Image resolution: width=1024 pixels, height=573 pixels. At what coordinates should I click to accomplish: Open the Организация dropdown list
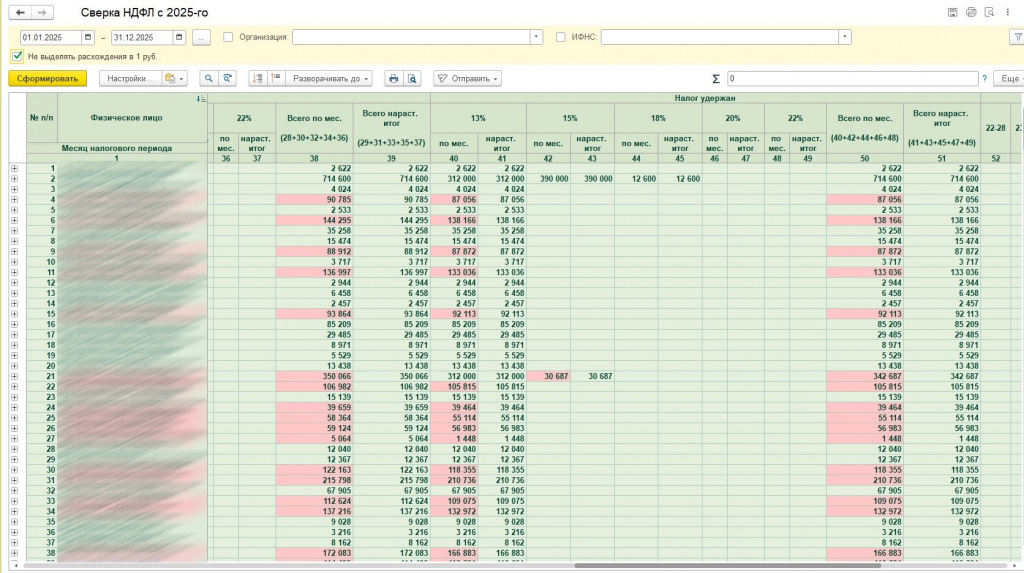click(536, 37)
